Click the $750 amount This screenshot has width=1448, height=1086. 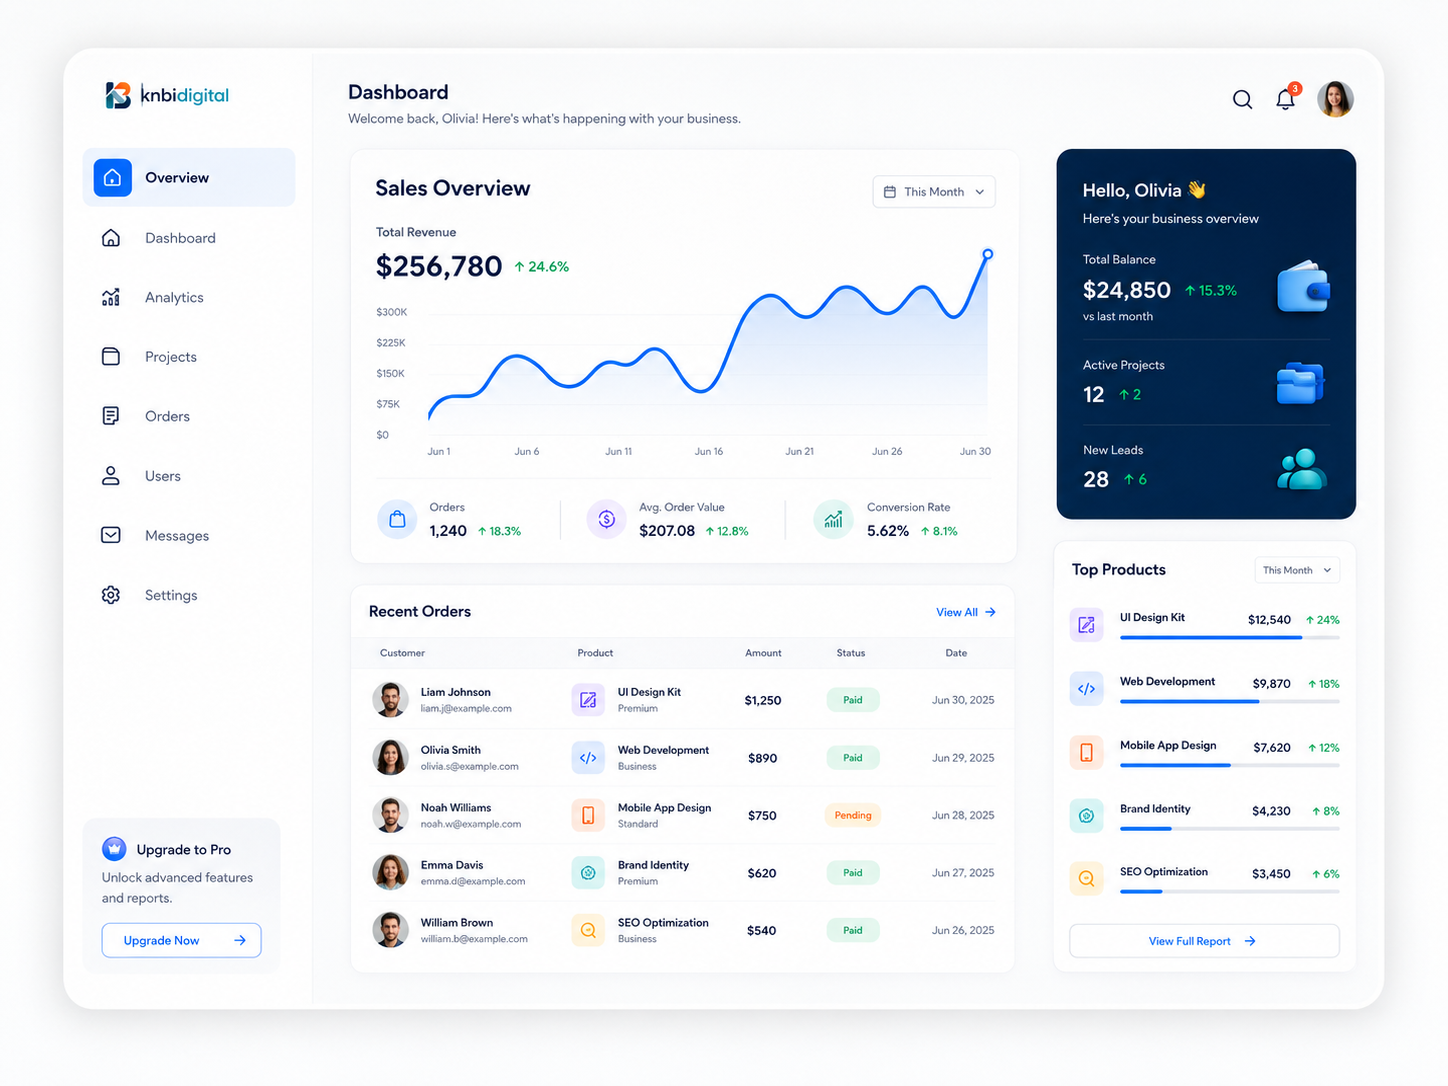pyautogui.click(x=762, y=816)
